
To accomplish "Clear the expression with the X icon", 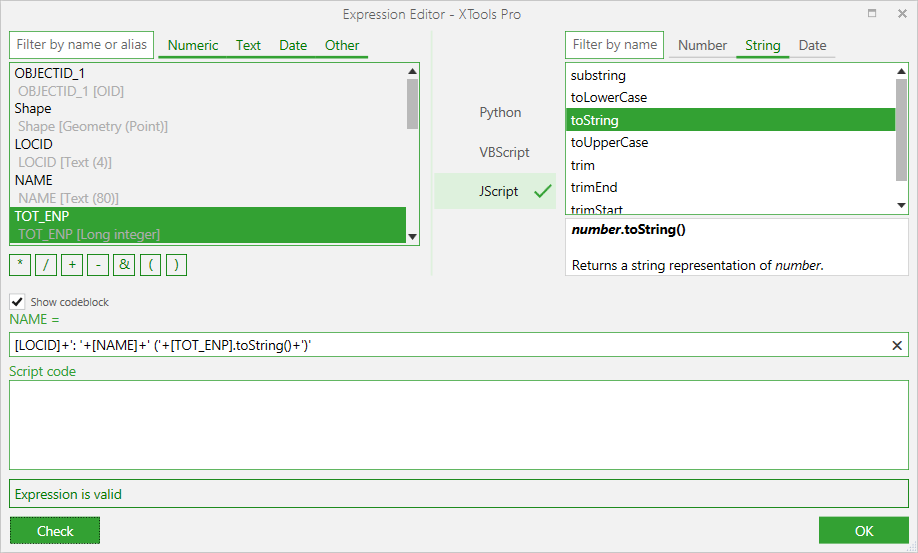I will [x=897, y=345].
